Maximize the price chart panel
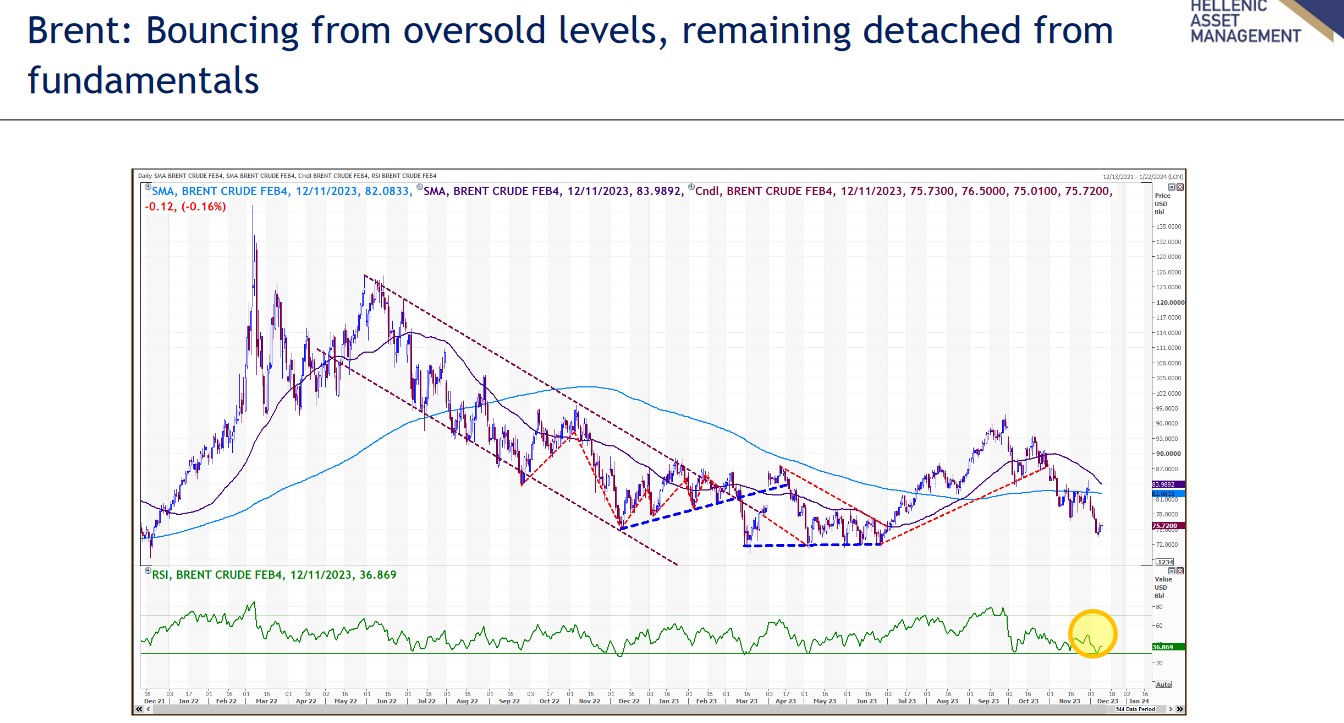Screen dimensions: 1344x723 coord(1174,187)
